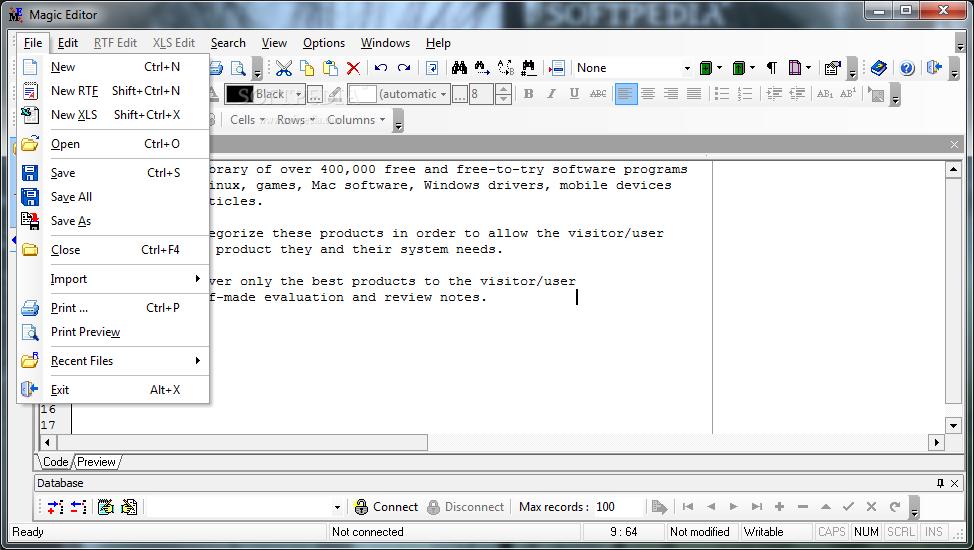Click the Go to line binoculars icon
The height and width of the screenshot is (550, 974).
click(529, 68)
